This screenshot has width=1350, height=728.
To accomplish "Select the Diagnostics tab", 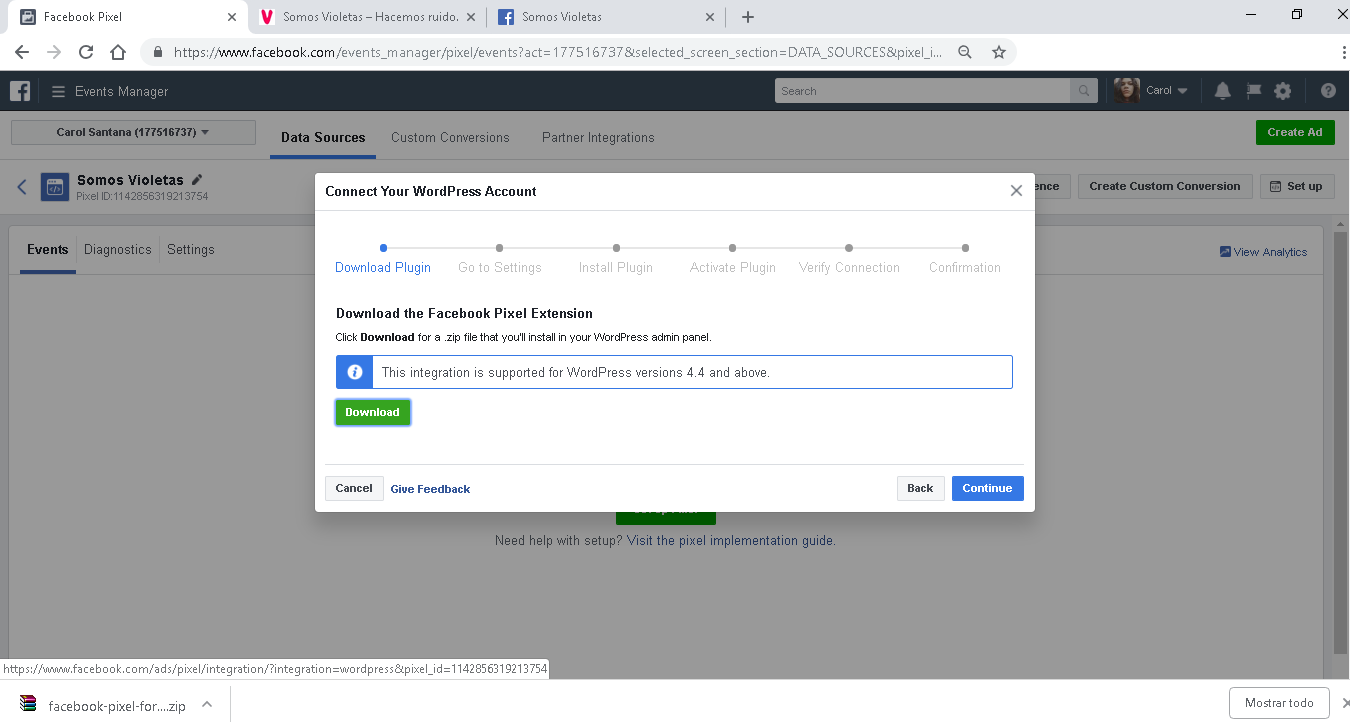I will pos(118,250).
